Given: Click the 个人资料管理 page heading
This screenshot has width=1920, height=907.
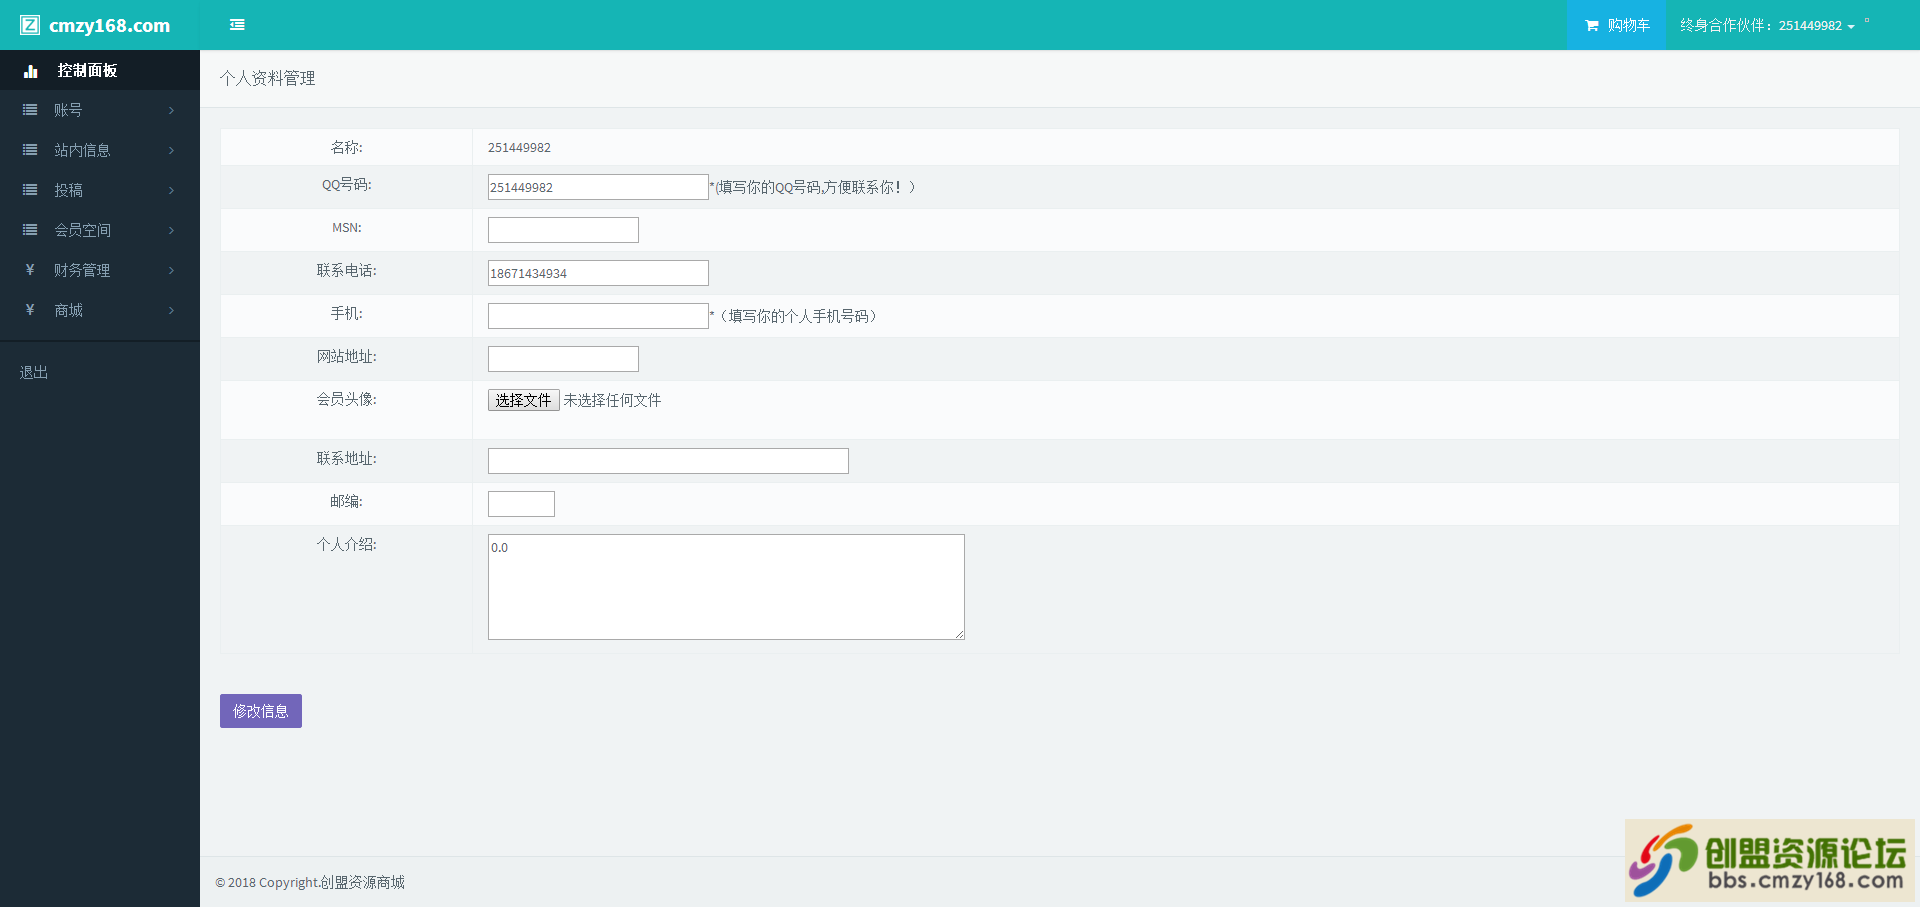Looking at the screenshot, I should (267, 78).
